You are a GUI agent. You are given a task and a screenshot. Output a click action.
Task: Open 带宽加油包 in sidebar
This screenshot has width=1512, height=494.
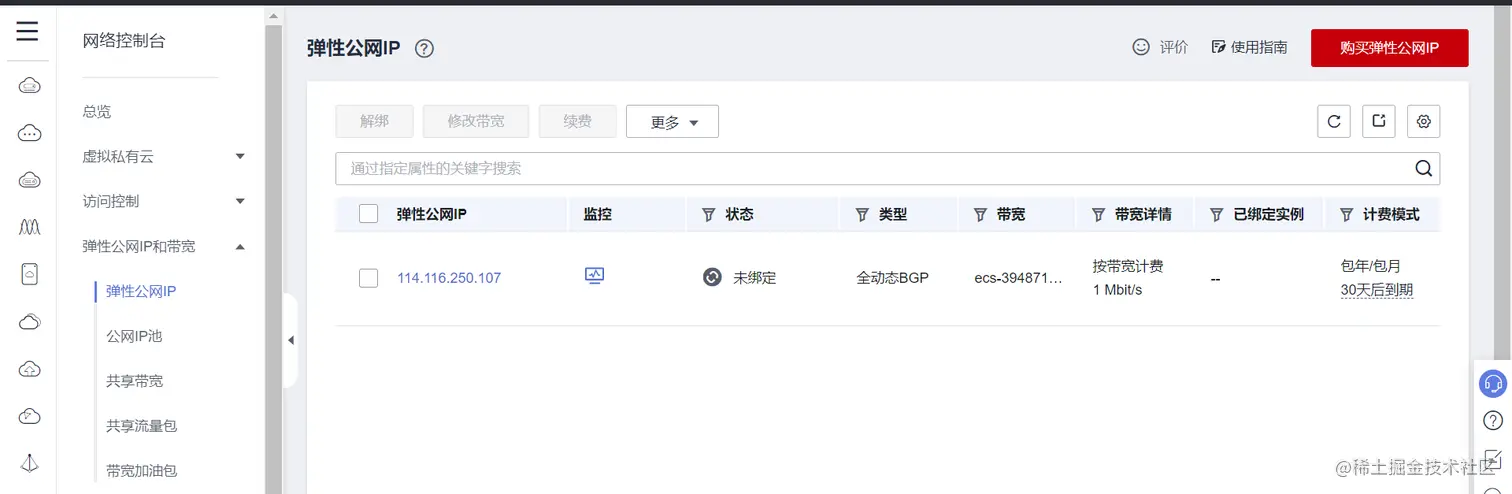pos(141,471)
